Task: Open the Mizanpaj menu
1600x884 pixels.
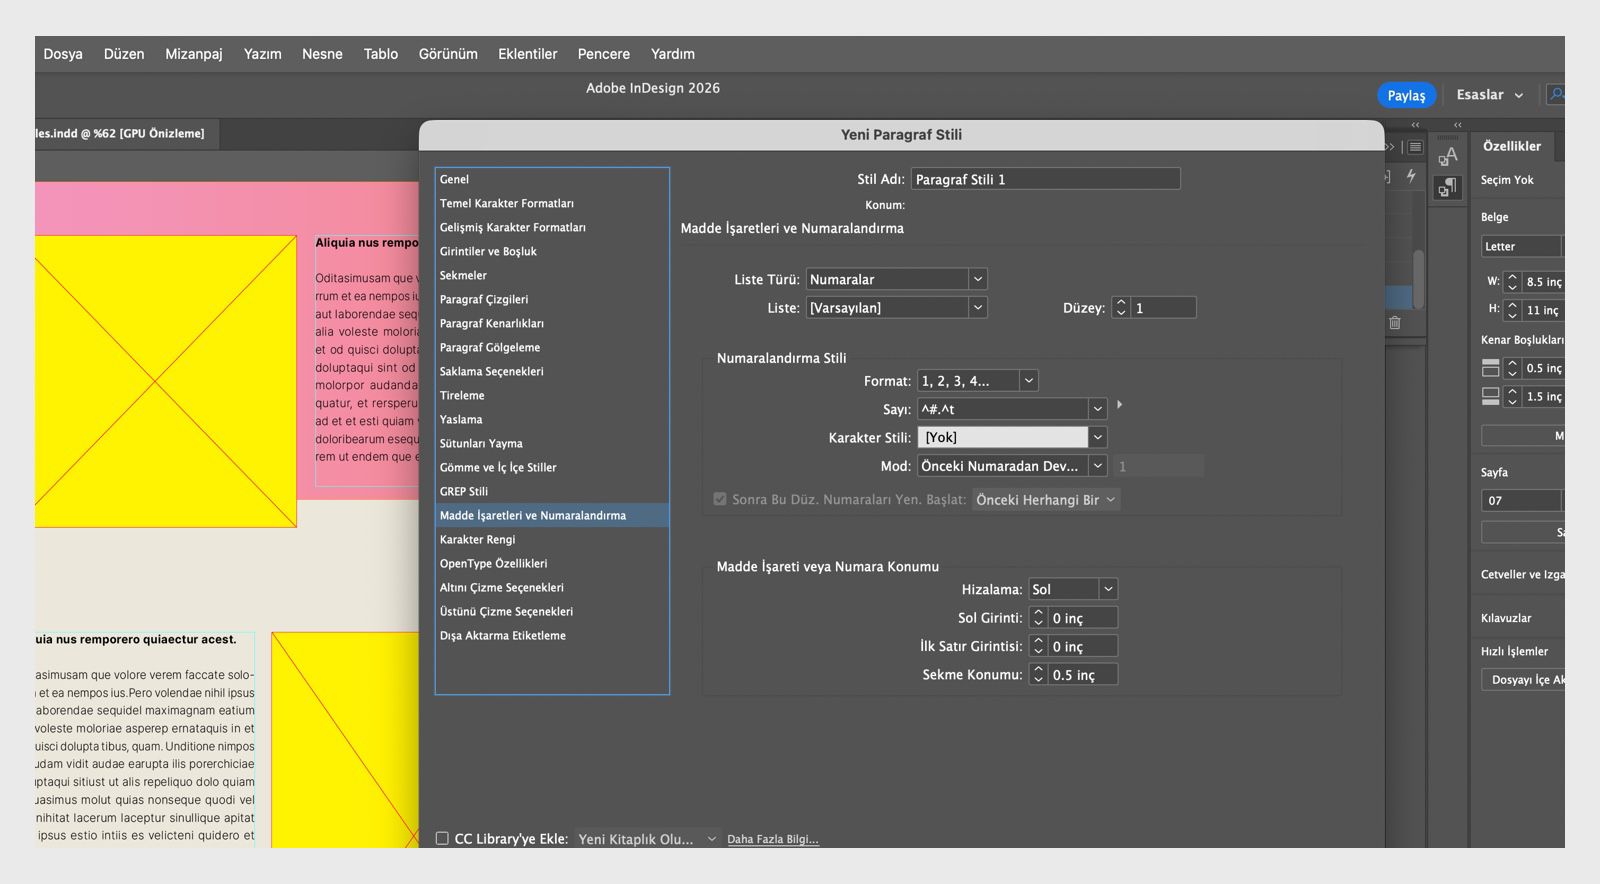Action: click(194, 54)
